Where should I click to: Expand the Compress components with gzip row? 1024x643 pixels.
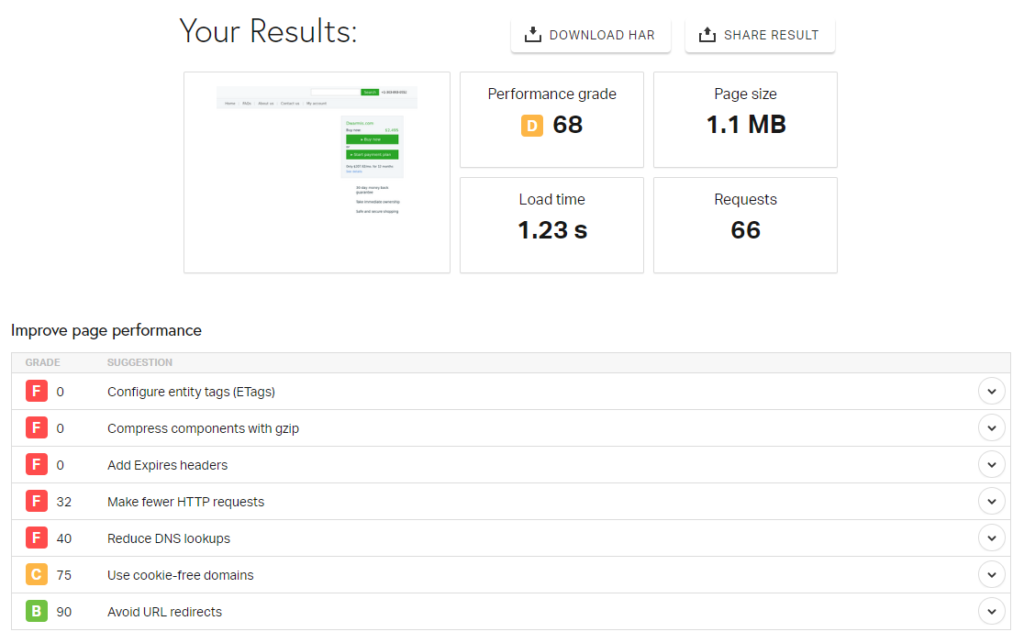coord(991,428)
